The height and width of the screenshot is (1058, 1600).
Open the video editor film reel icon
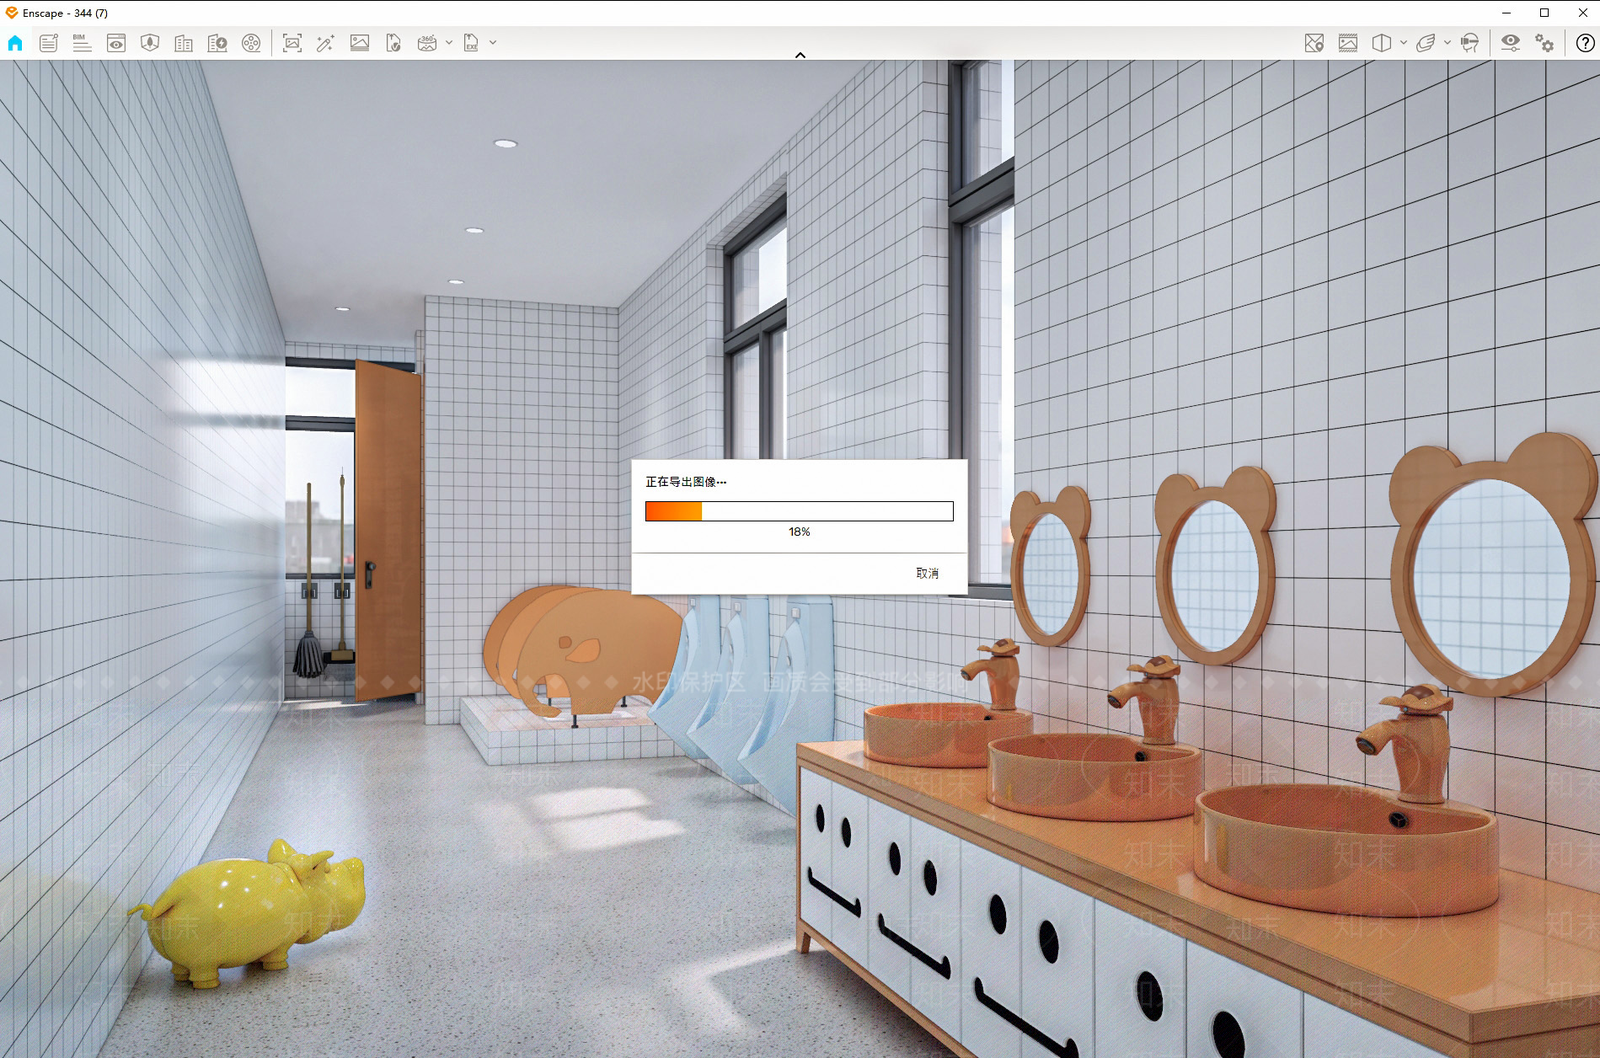(x=251, y=43)
